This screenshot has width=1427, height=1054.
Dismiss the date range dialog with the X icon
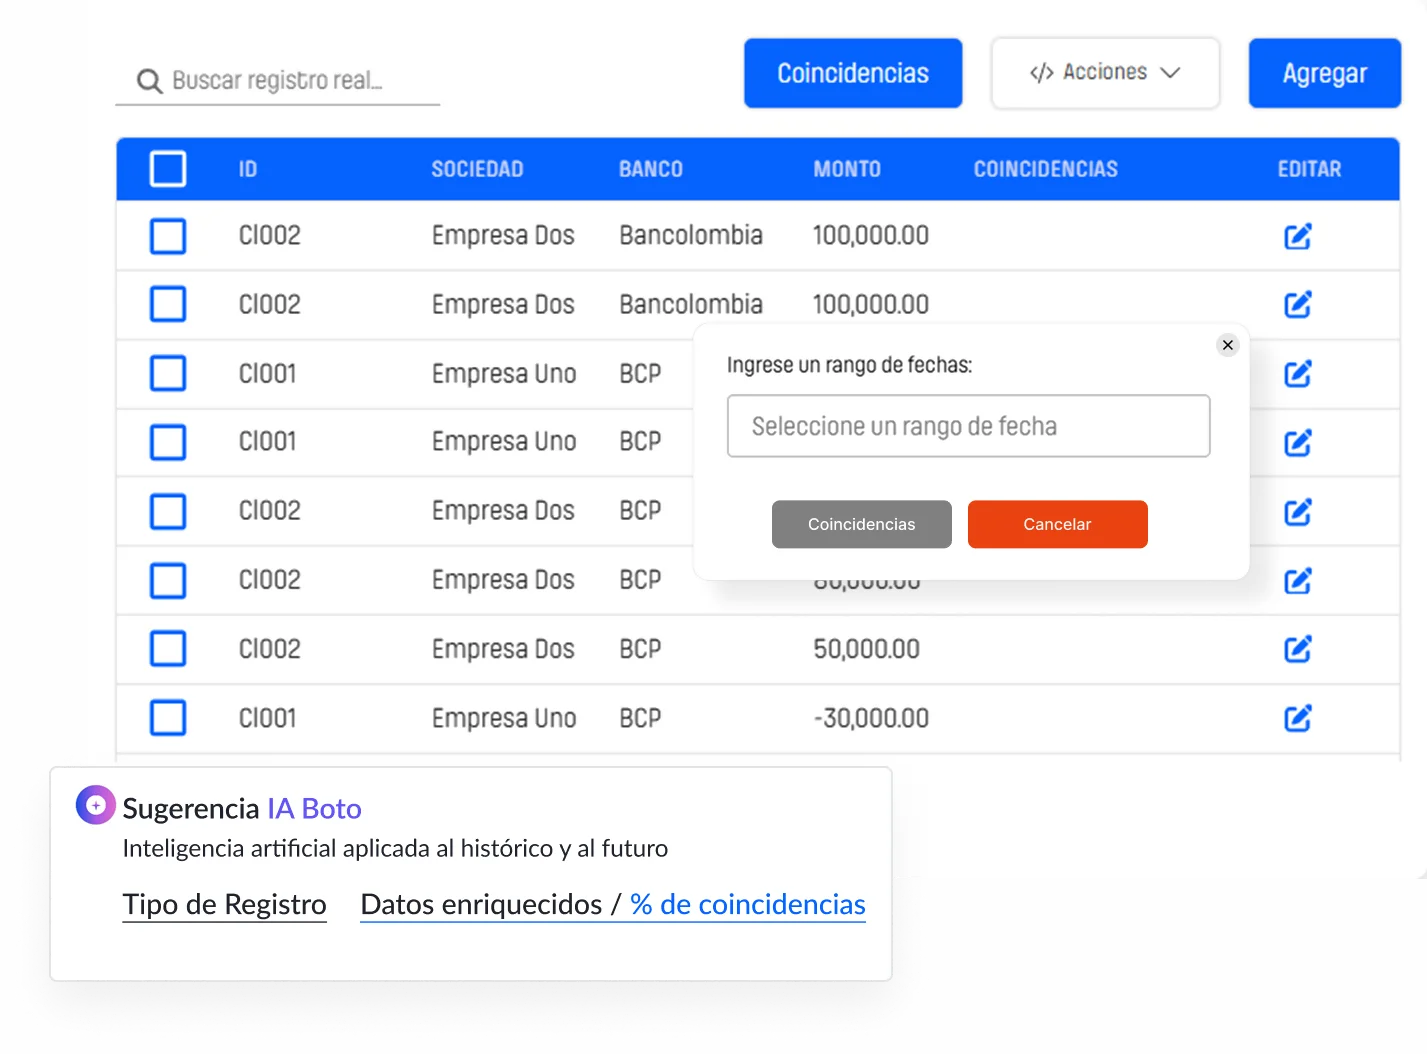[x=1227, y=345]
